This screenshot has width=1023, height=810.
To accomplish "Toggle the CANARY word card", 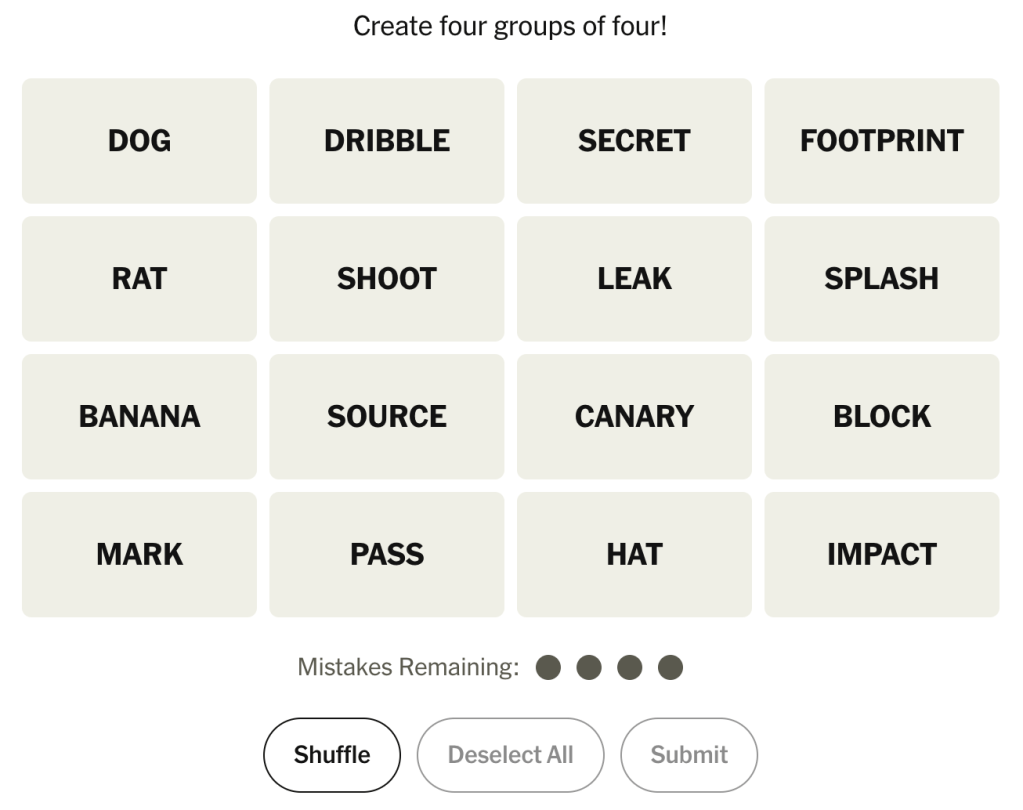I will [634, 416].
